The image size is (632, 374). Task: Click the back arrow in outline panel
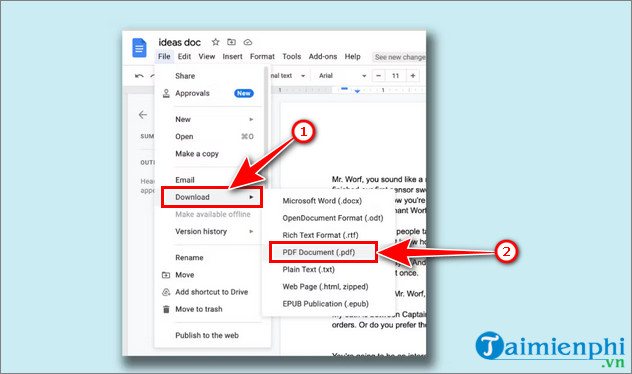(x=143, y=115)
